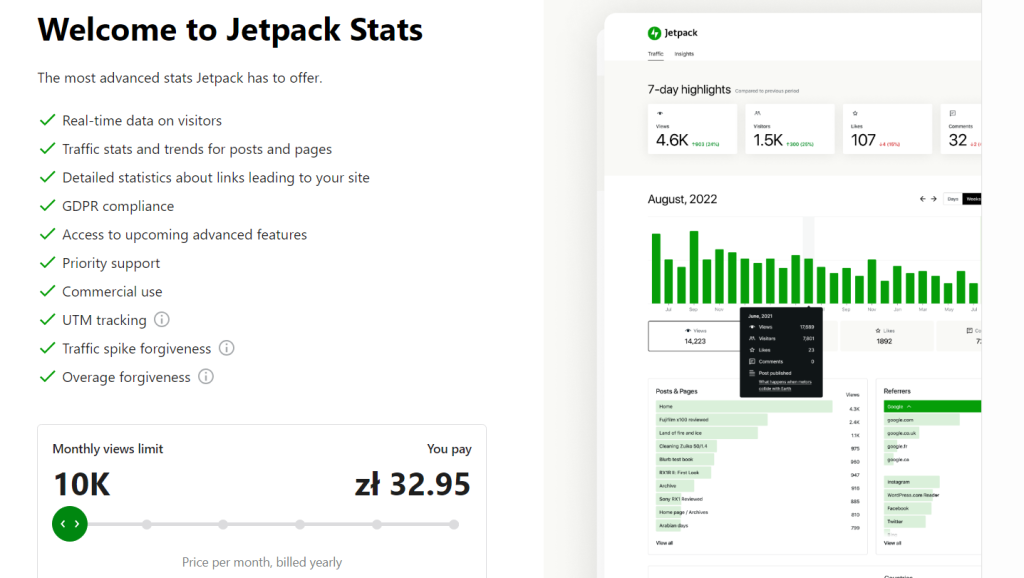Image resolution: width=1024 pixels, height=578 pixels.
Task: Click the "Referrers" panel title
Action: 897,391
